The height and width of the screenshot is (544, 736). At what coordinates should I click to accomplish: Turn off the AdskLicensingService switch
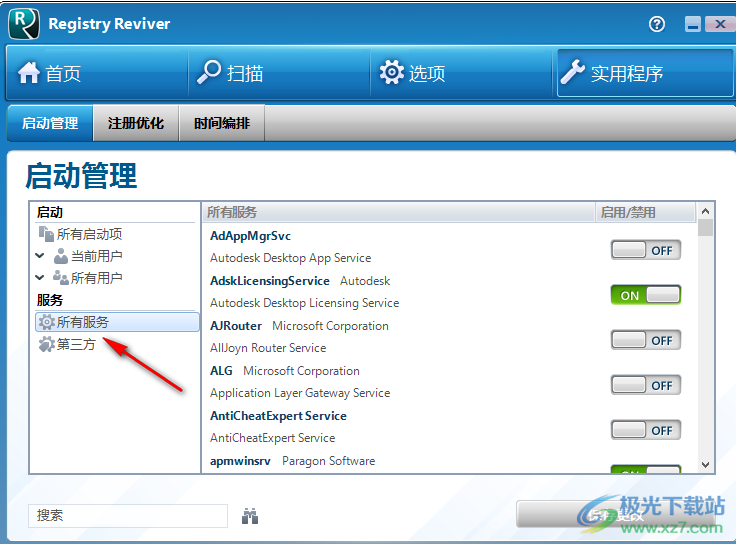pyautogui.click(x=645, y=295)
